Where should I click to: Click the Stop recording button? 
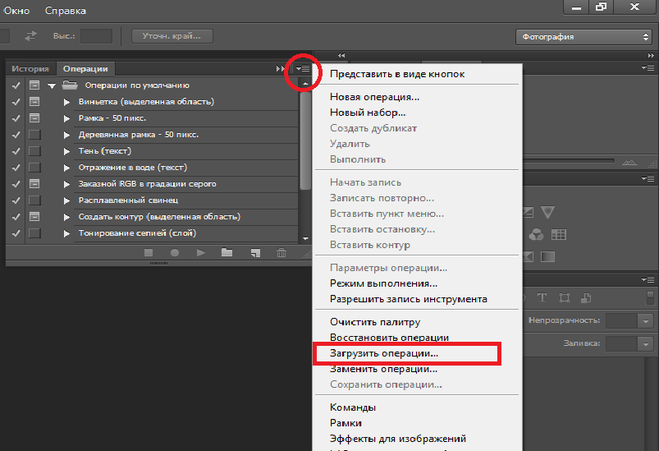pos(149,254)
